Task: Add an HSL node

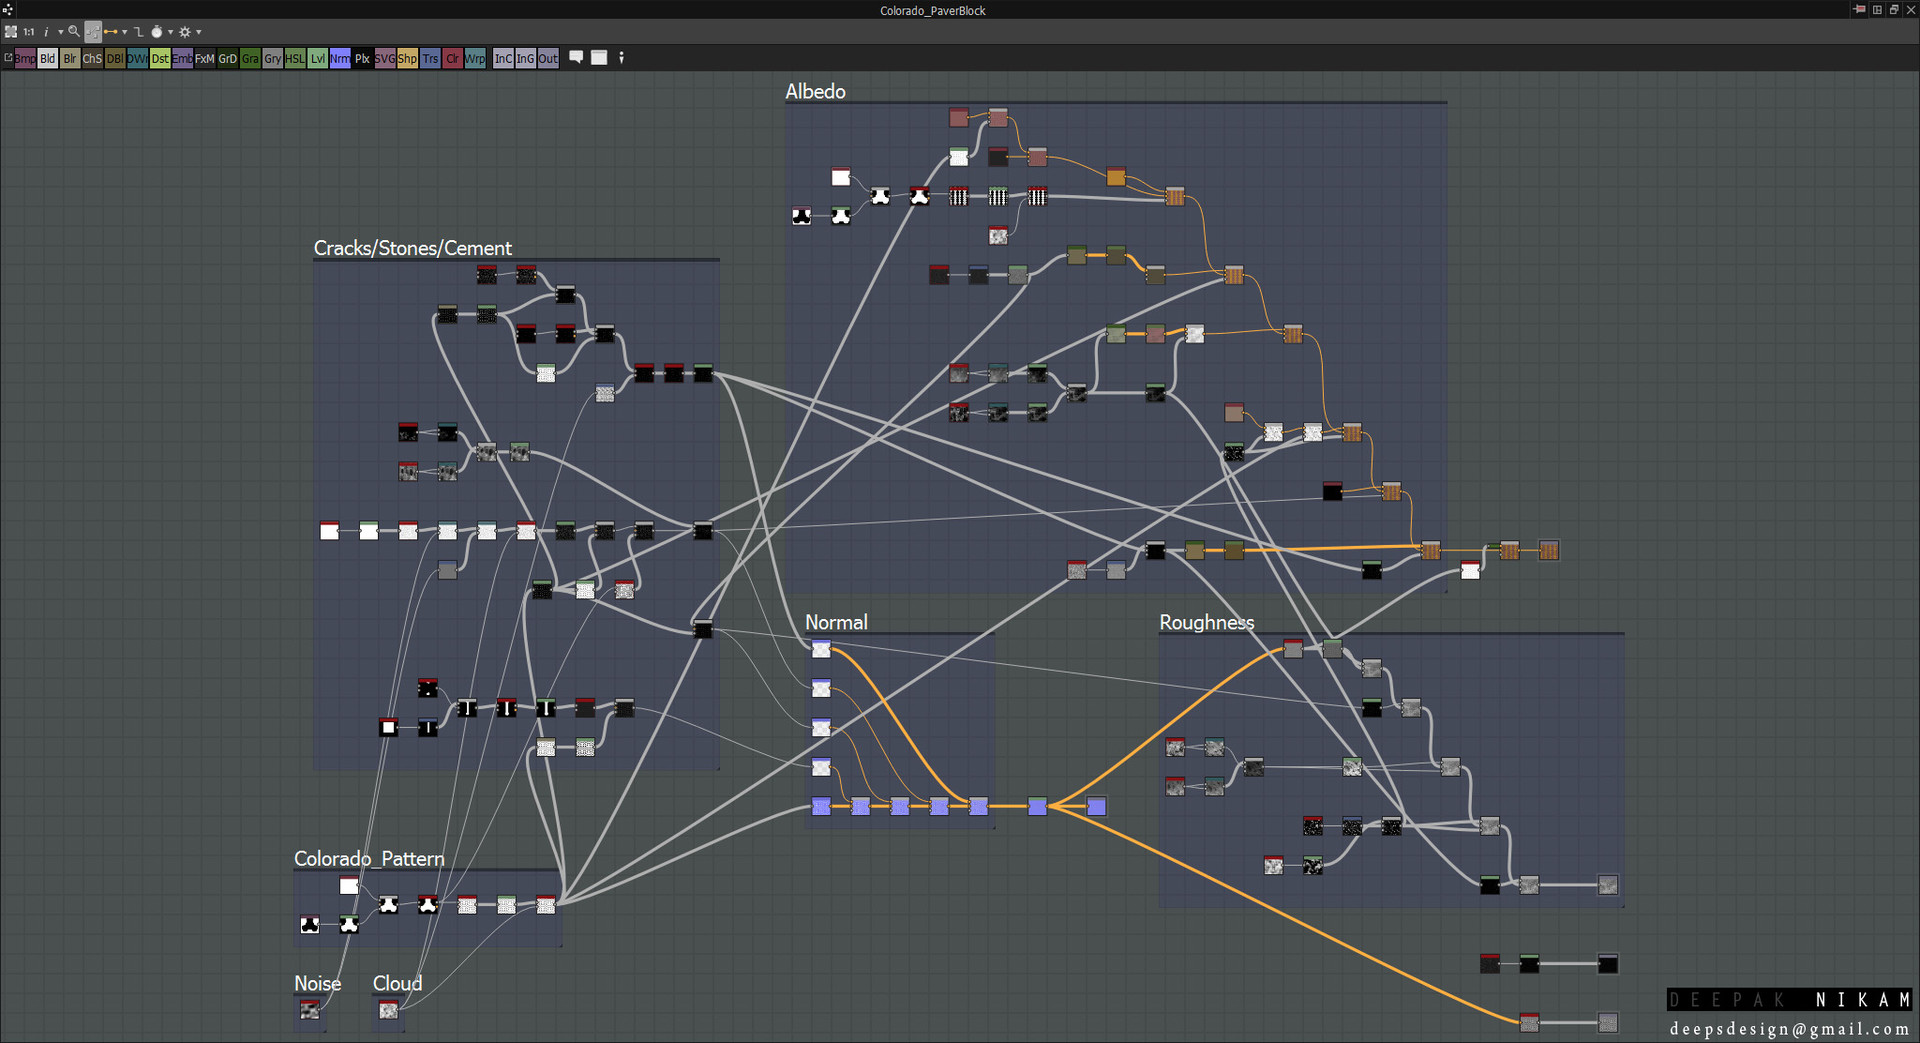Action: (295, 59)
